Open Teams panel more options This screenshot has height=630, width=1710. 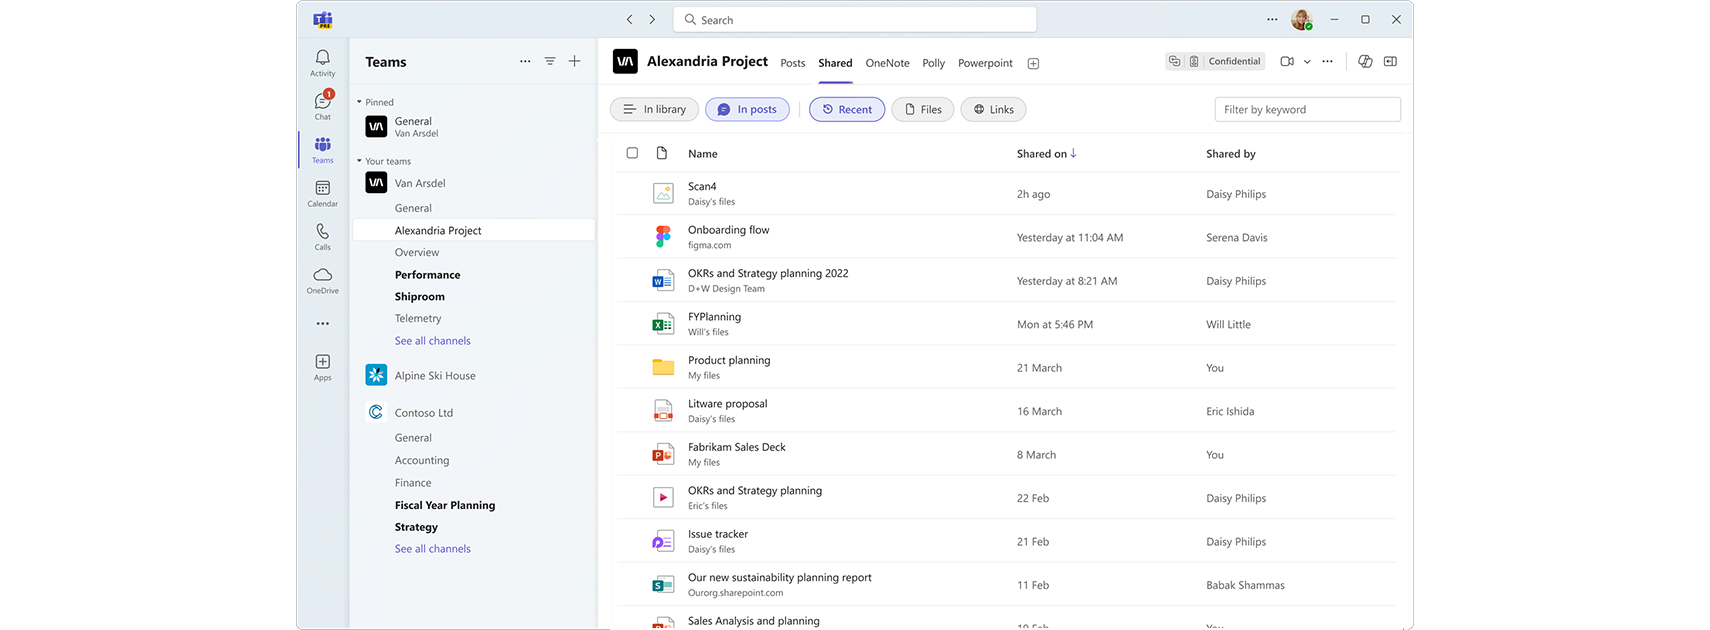point(525,61)
